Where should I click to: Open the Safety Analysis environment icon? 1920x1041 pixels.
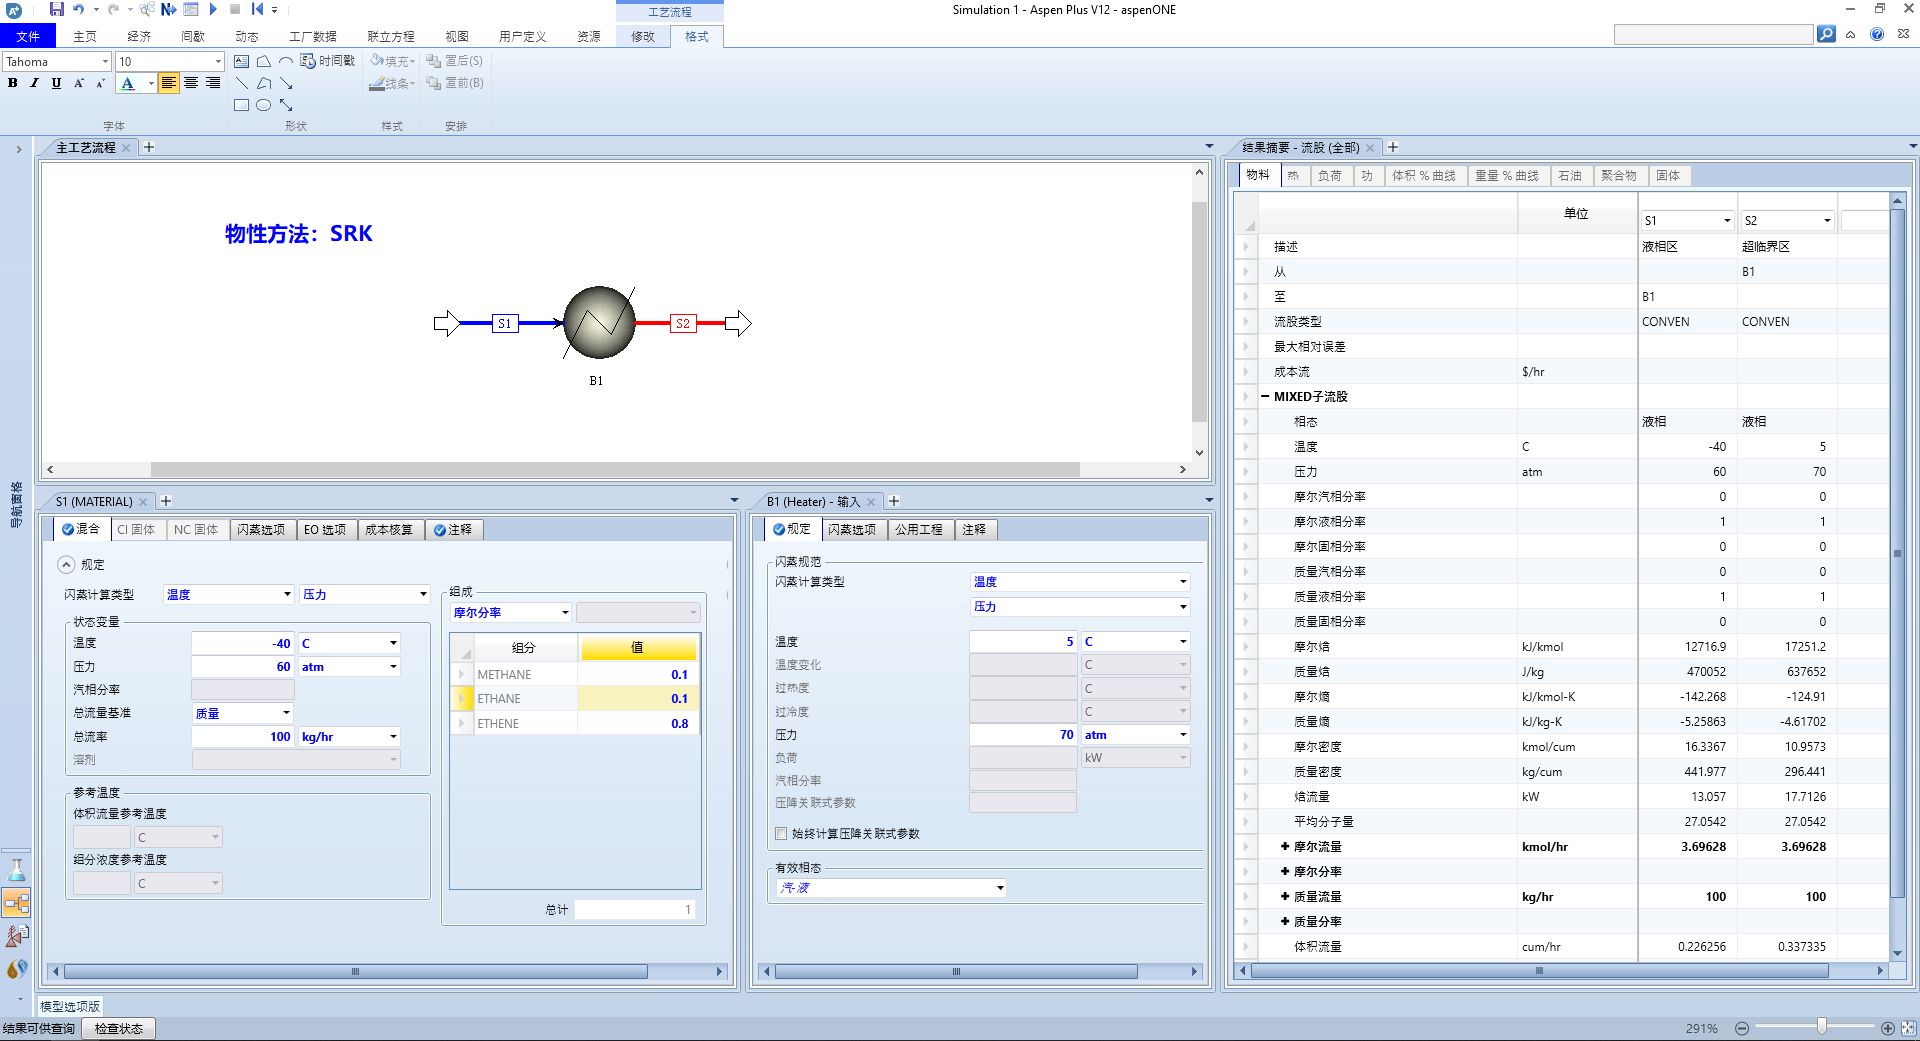17,936
